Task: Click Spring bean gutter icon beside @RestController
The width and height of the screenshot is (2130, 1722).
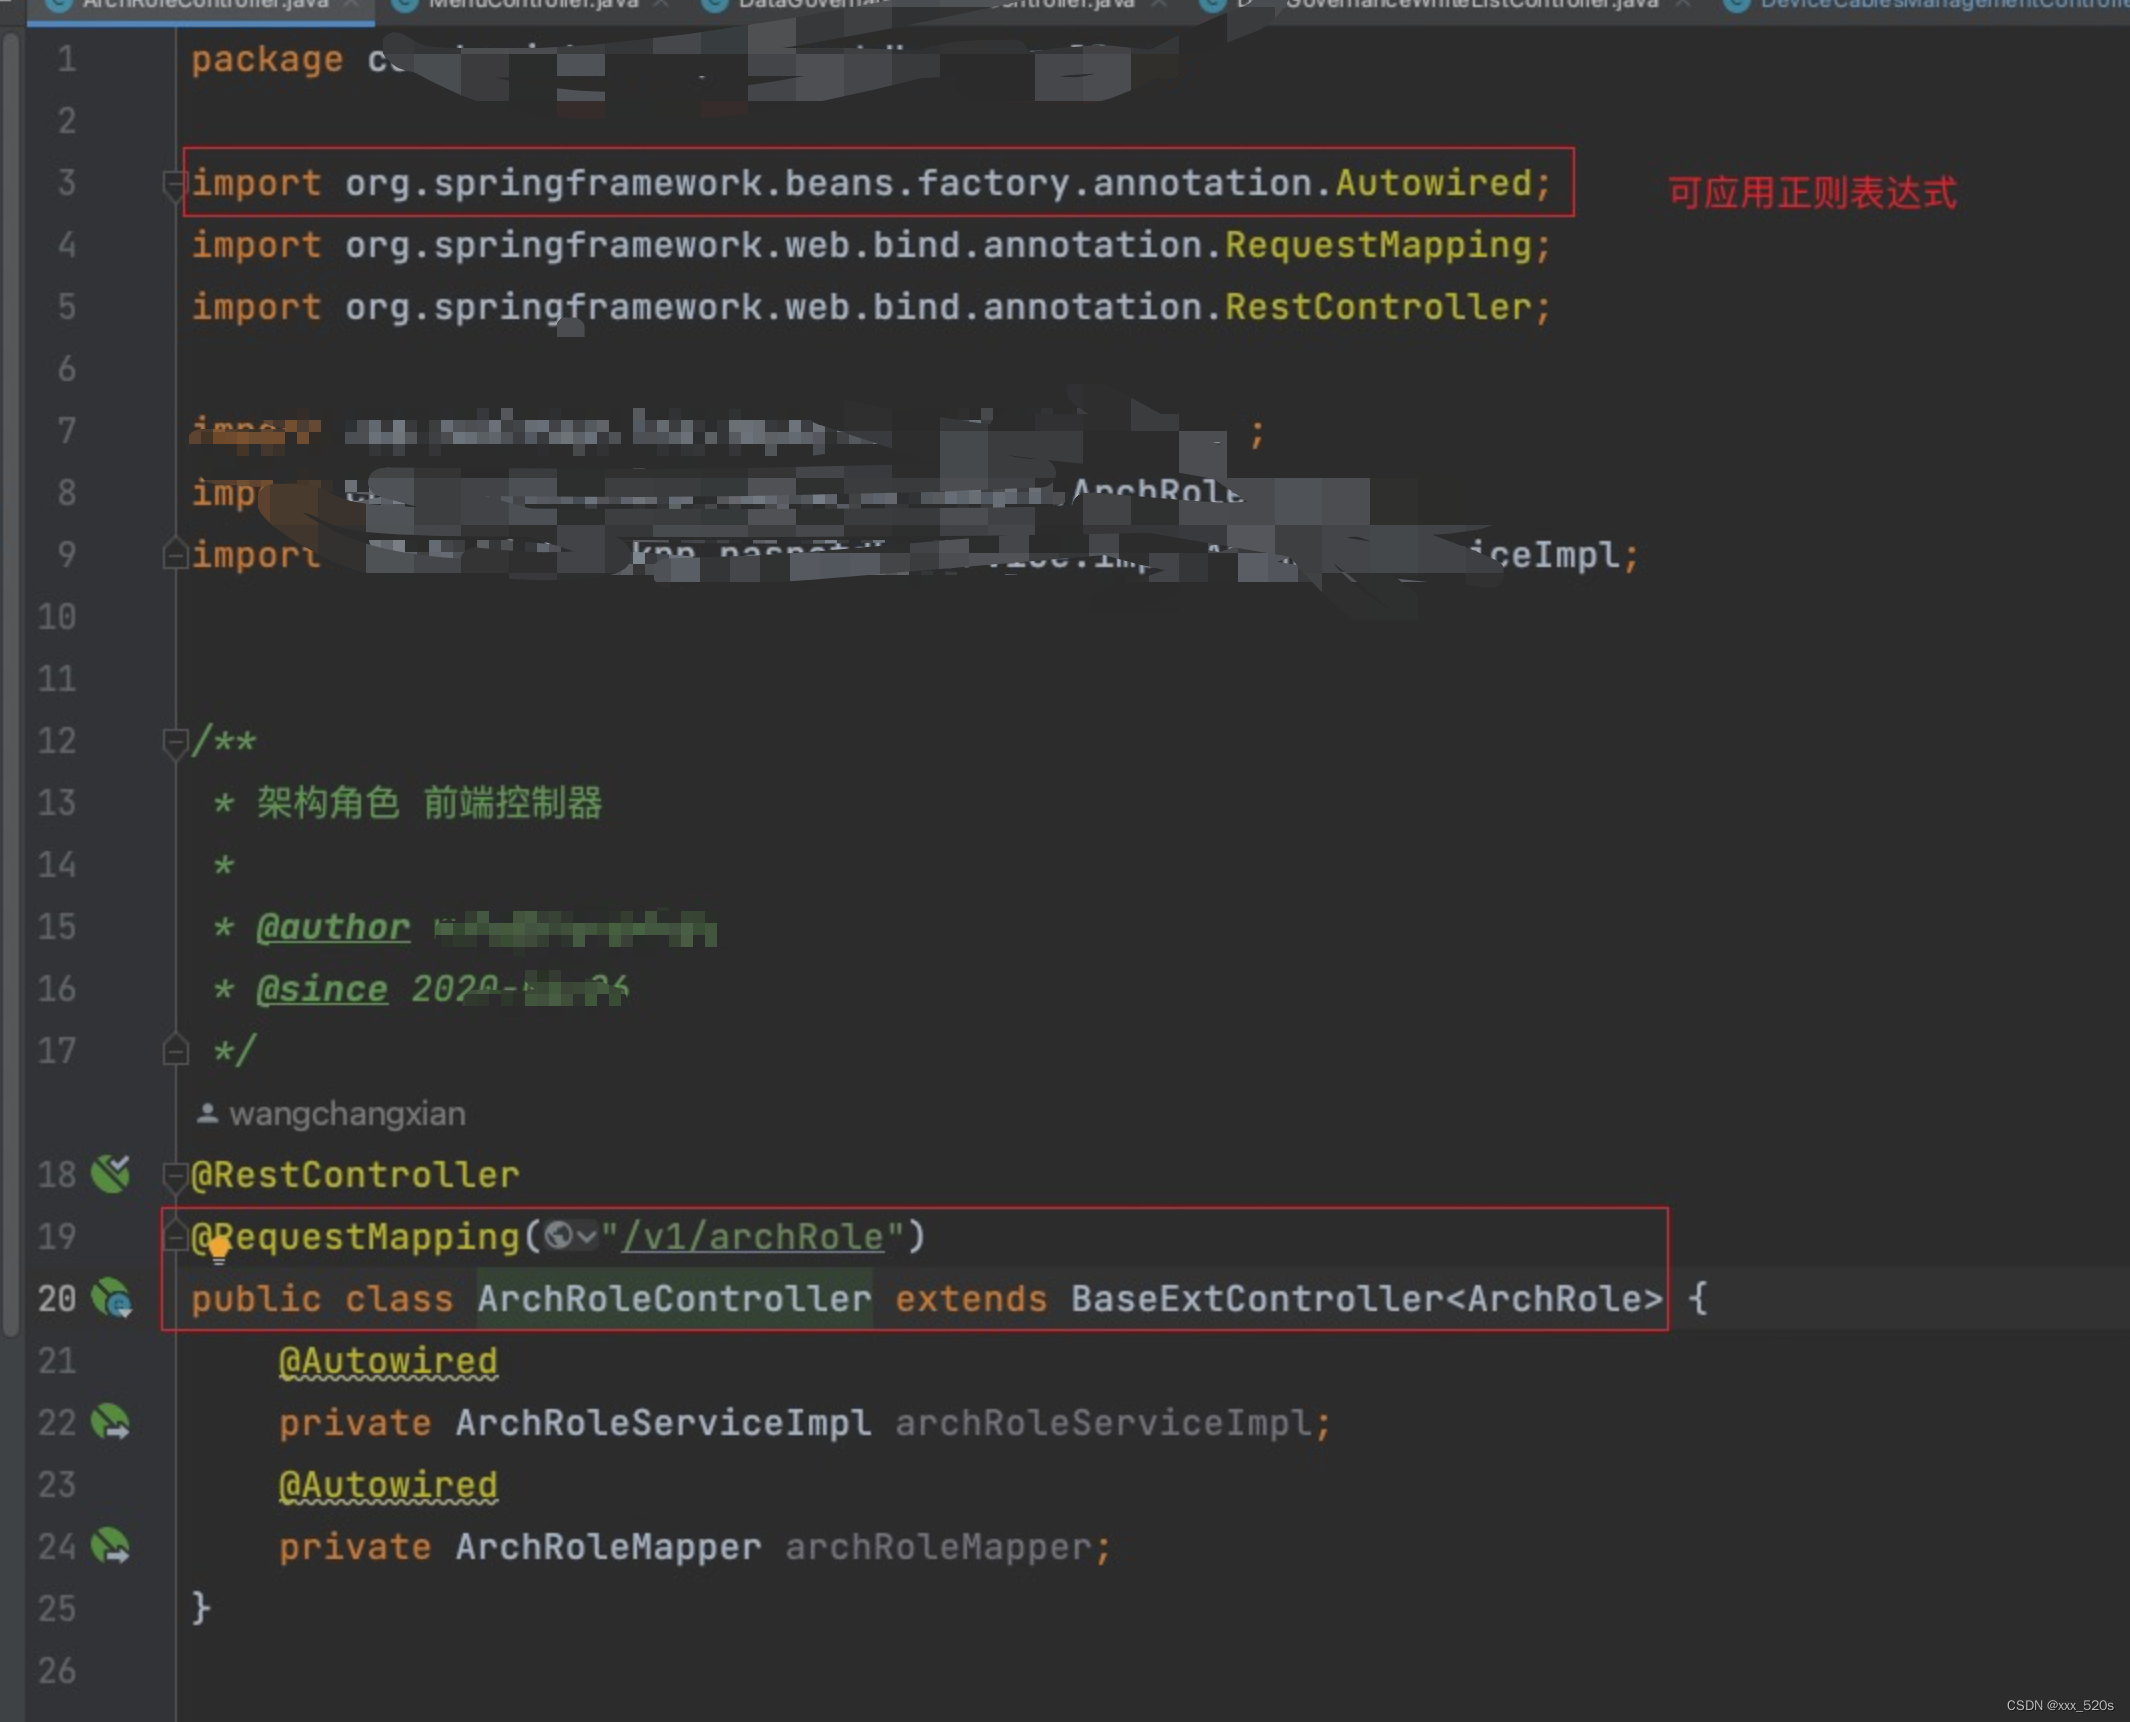Action: point(111,1174)
